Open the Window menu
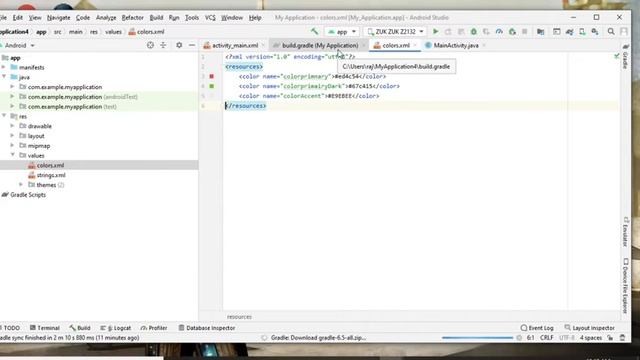 (x=232, y=18)
